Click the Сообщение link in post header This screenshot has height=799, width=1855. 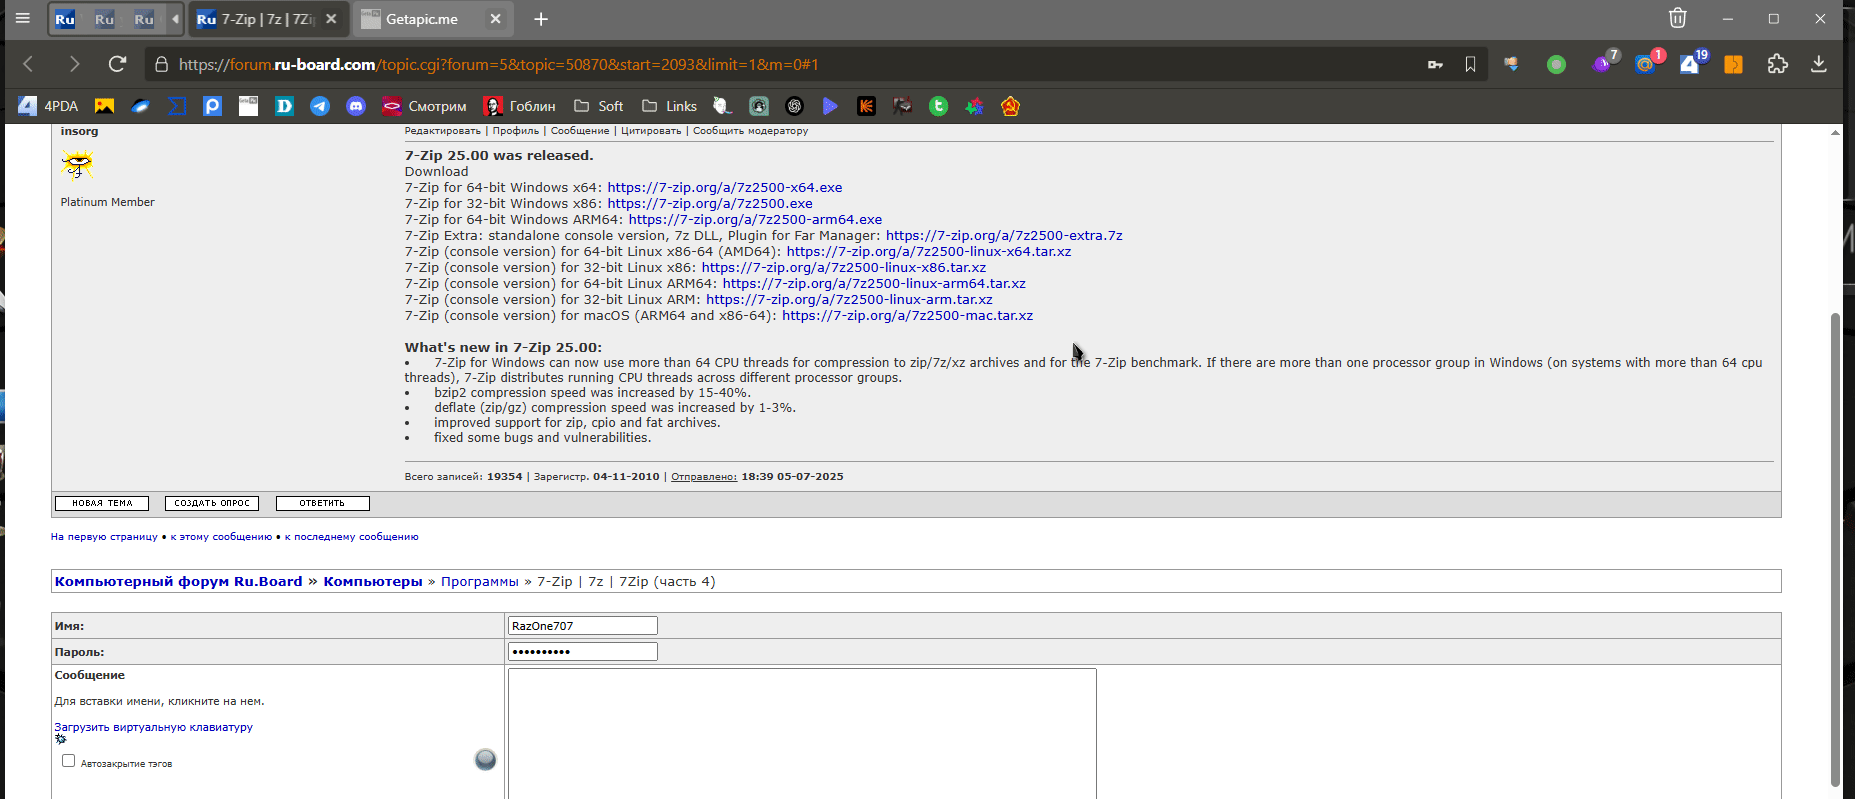(x=580, y=131)
